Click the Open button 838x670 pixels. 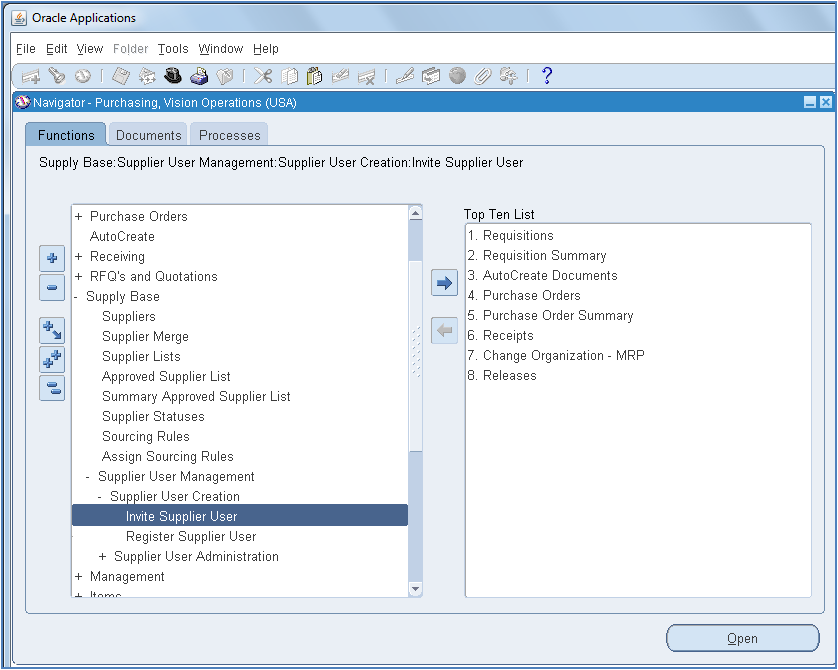click(x=742, y=638)
